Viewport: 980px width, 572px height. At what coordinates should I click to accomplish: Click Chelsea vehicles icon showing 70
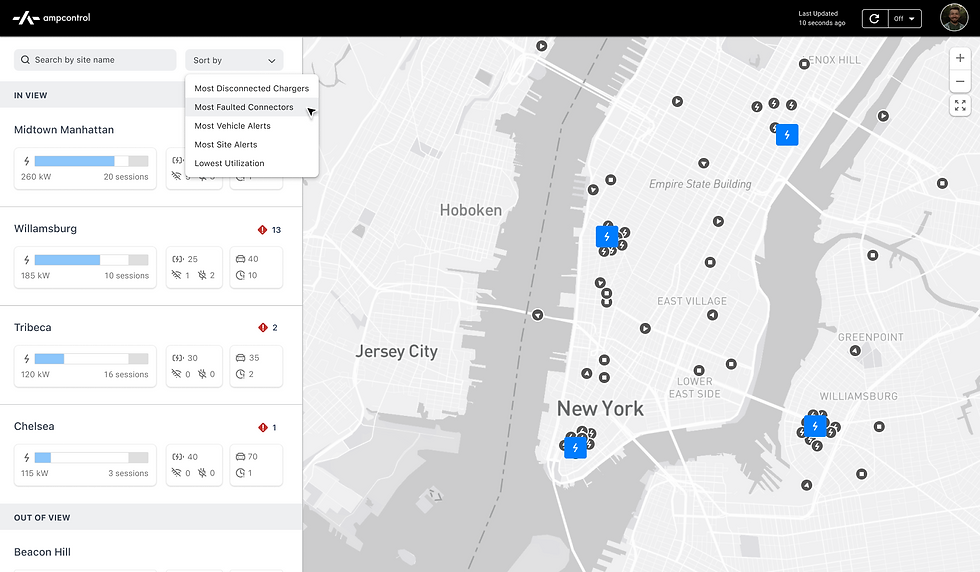click(240, 456)
